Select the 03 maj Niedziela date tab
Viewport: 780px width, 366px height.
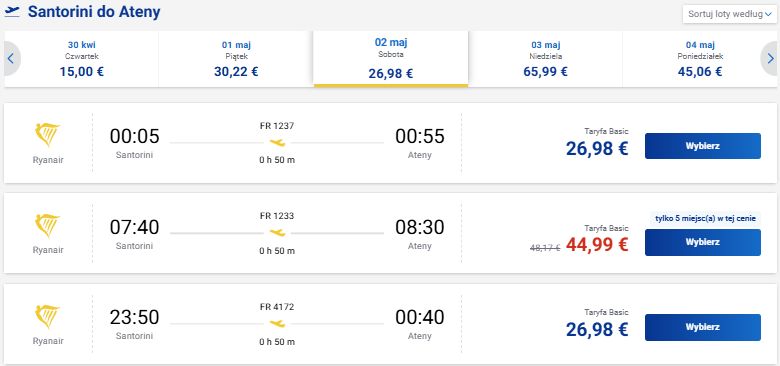click(545, 59)
